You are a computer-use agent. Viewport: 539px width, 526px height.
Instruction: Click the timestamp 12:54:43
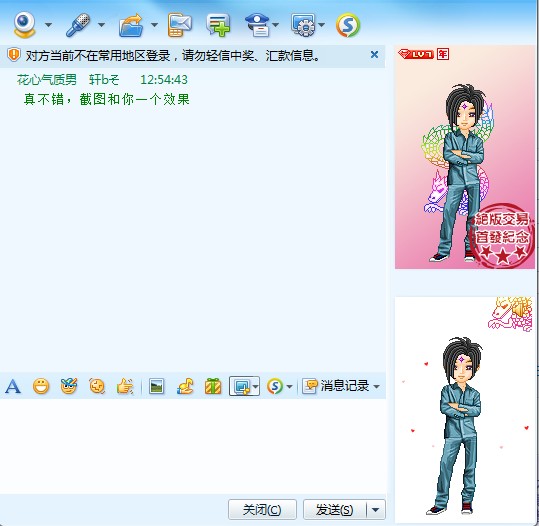164,80
